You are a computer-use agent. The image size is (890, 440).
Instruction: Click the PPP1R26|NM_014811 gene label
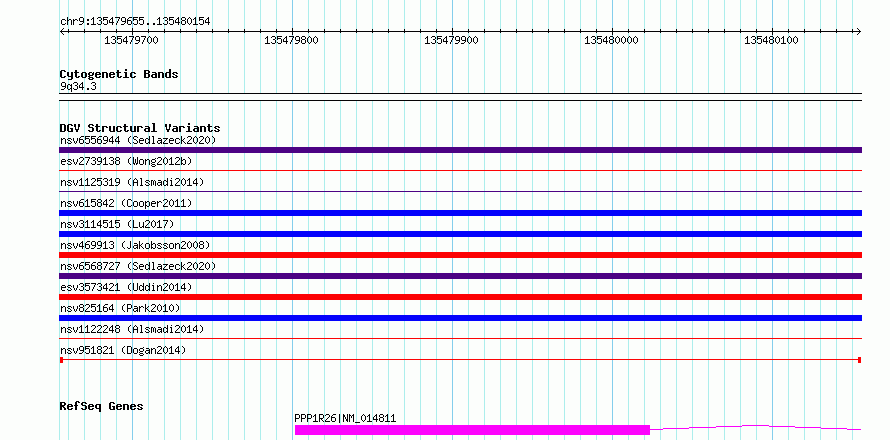tap(345, 418)
